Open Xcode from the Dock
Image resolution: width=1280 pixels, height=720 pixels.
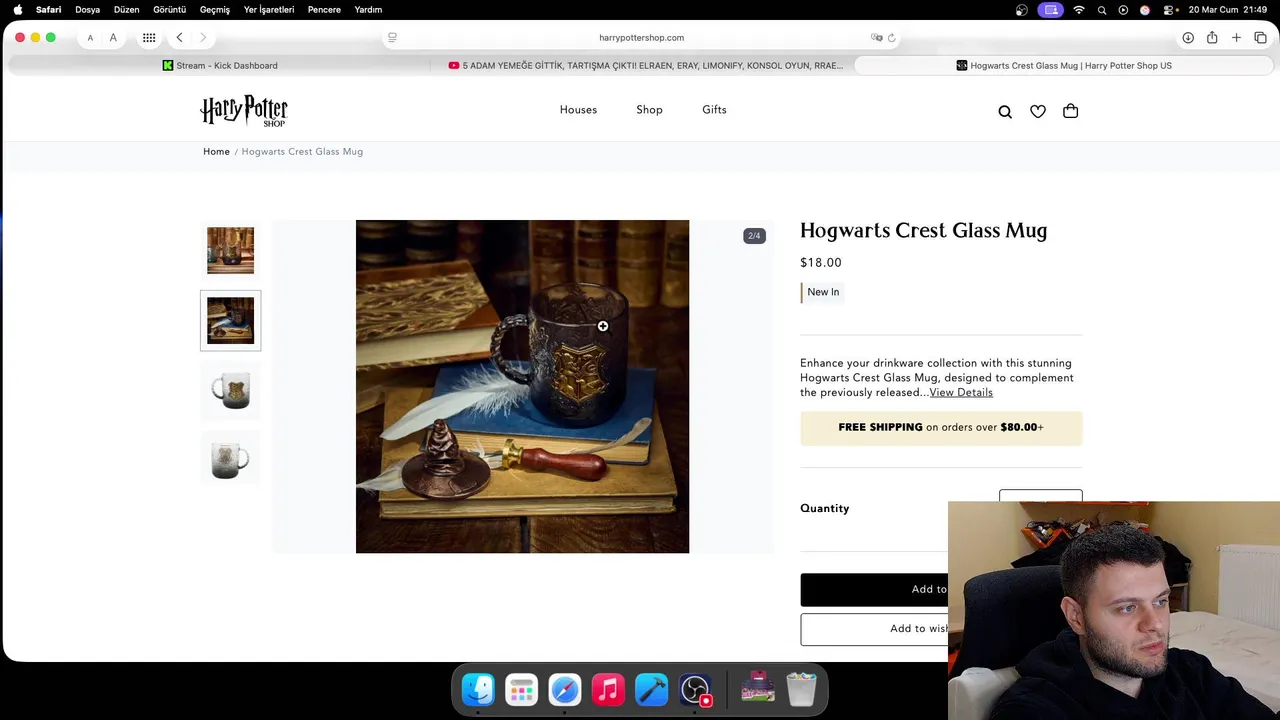coord(651,689)
